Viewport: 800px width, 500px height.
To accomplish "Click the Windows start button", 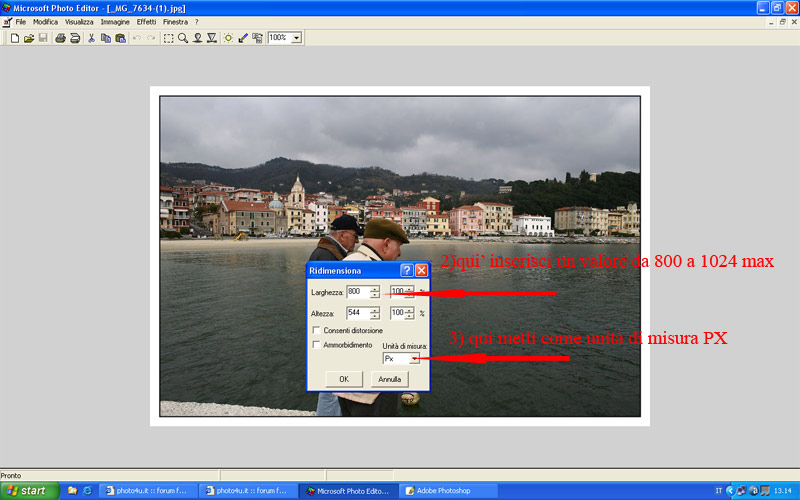I will point(28,491).
